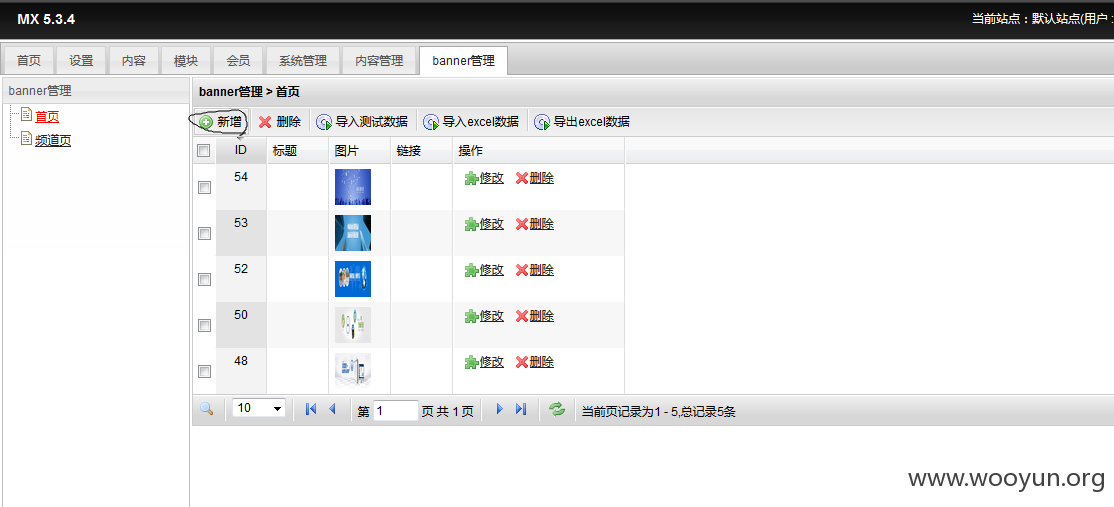Click the 链接 column header

[421, 151]
